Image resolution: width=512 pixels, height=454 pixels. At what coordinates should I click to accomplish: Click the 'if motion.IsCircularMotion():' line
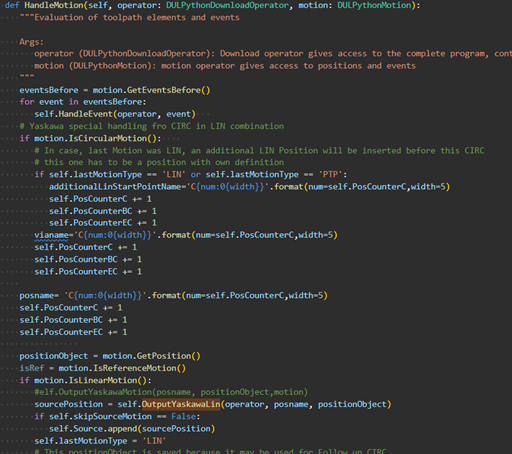90,138
